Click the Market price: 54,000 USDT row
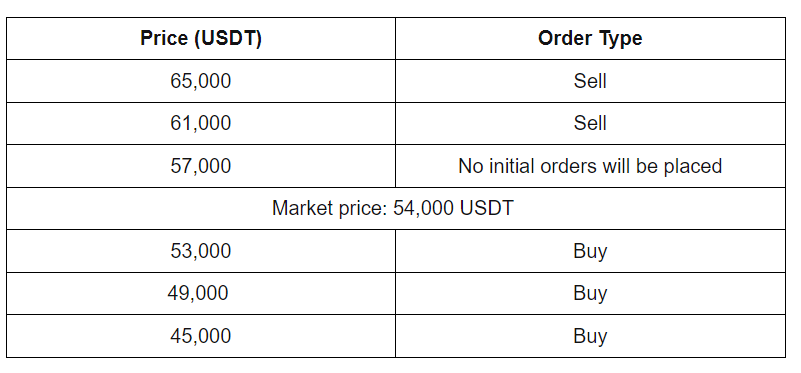801x373 pixels. click(396, 208)
